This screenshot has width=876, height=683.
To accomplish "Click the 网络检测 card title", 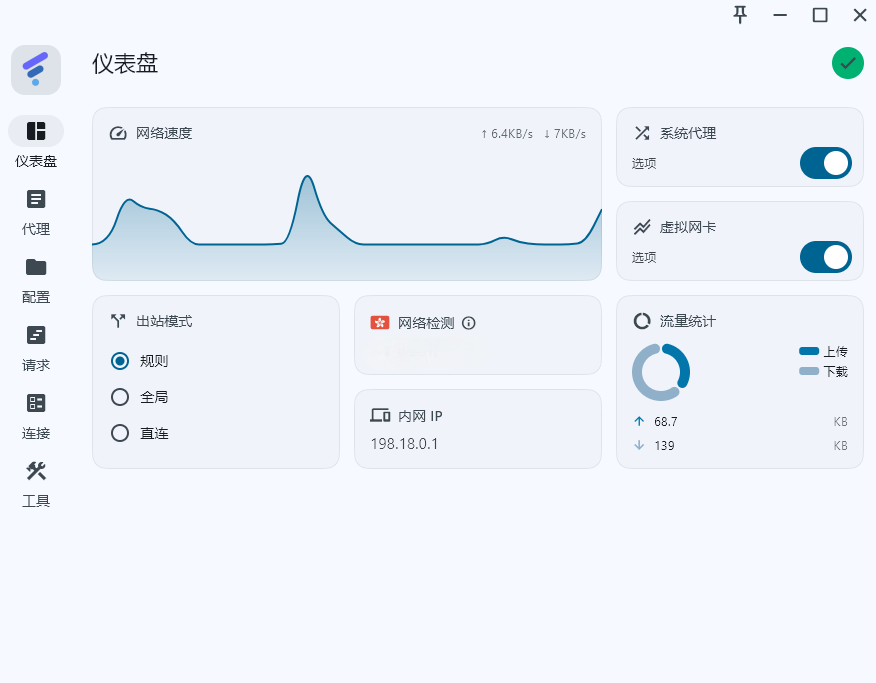I will click(426, 323).
